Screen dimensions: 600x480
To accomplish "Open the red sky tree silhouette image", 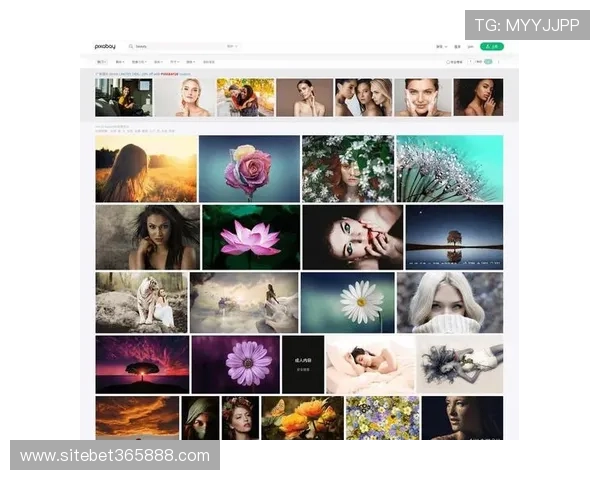I will click(142, 364).
